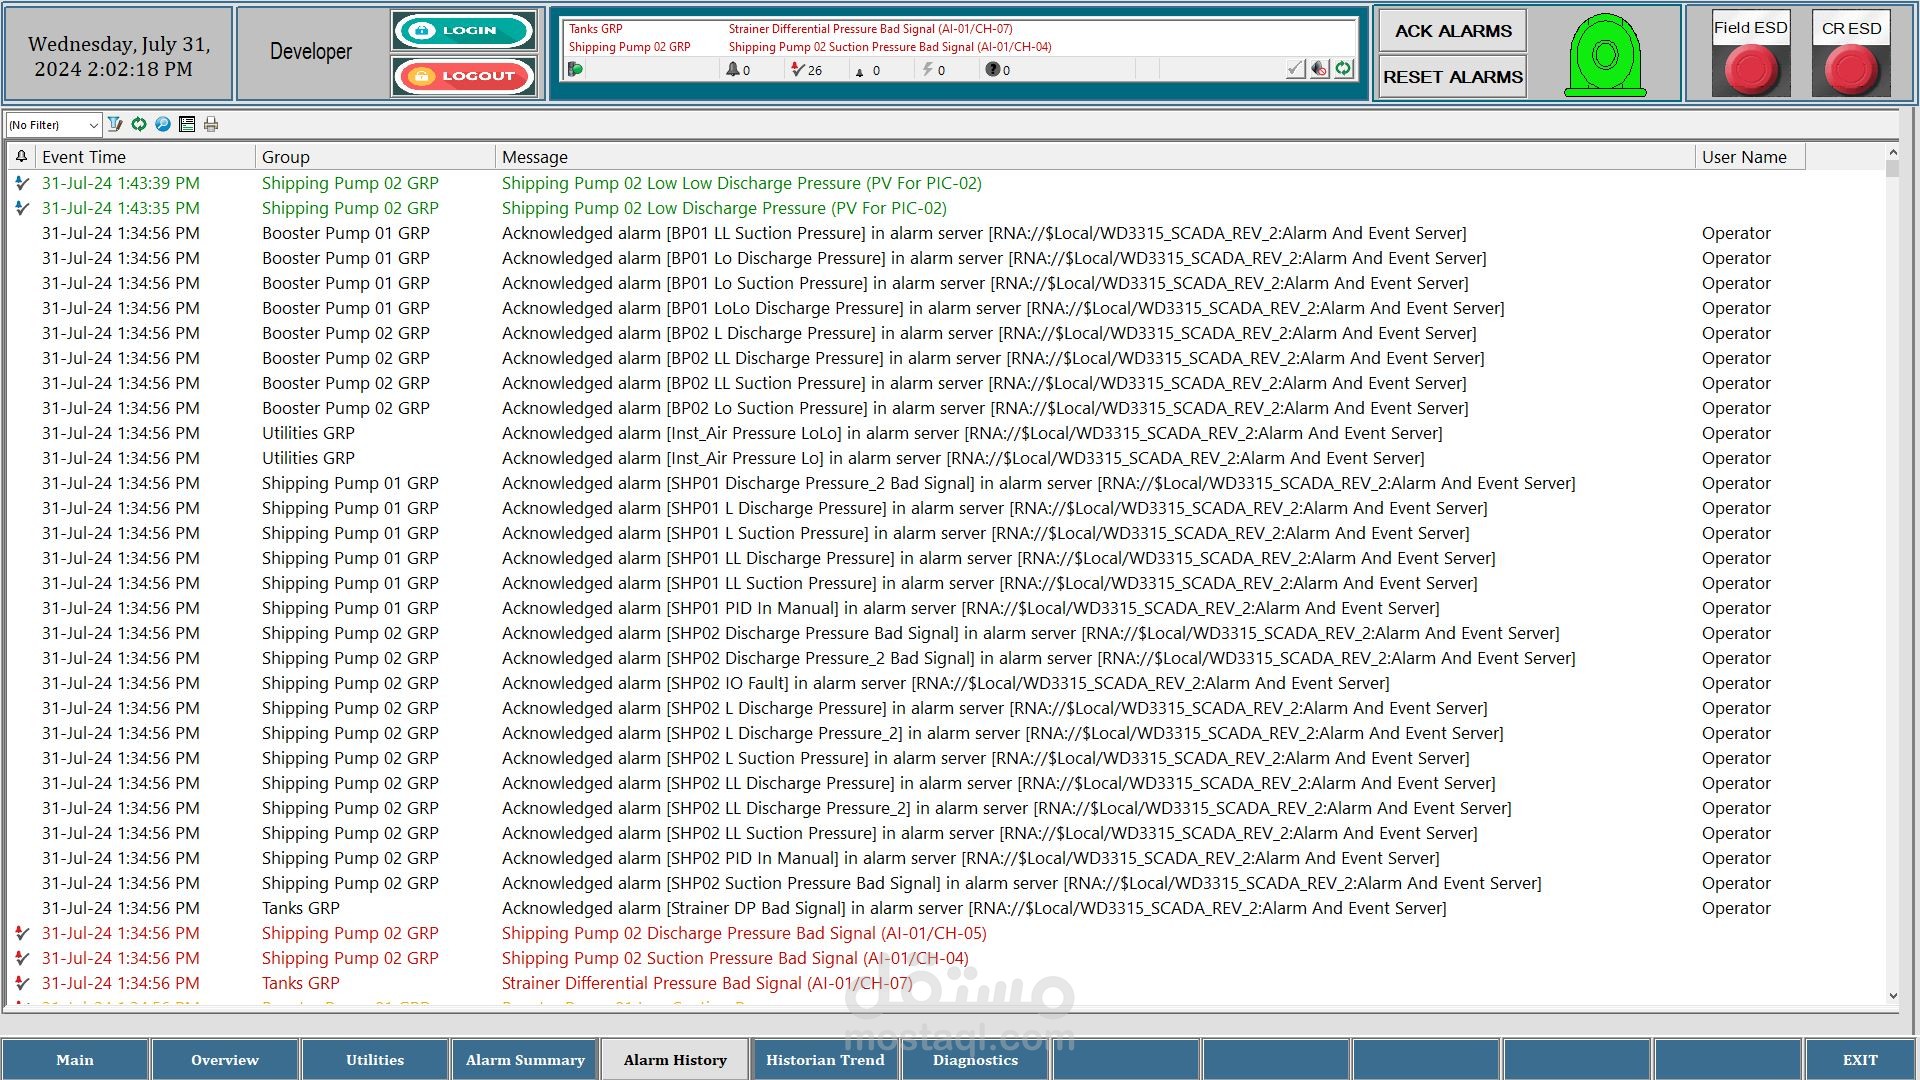Image resolution: width=1920 pixels, height=1080 pixels.
Task: Open the event details list icon
Action: click(x=187, y=124)
